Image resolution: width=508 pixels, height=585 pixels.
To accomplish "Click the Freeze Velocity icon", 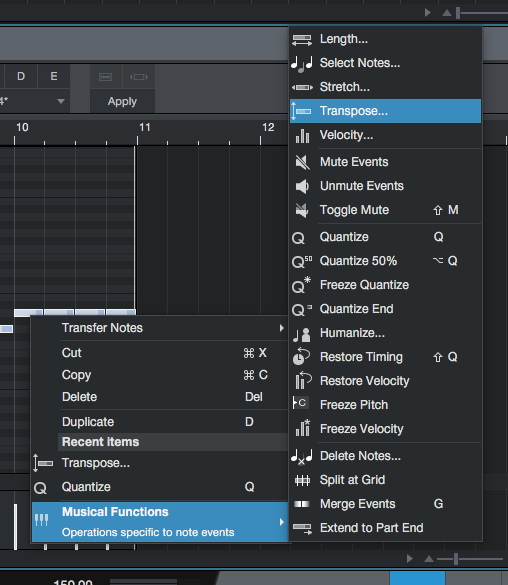I will 302,428.
